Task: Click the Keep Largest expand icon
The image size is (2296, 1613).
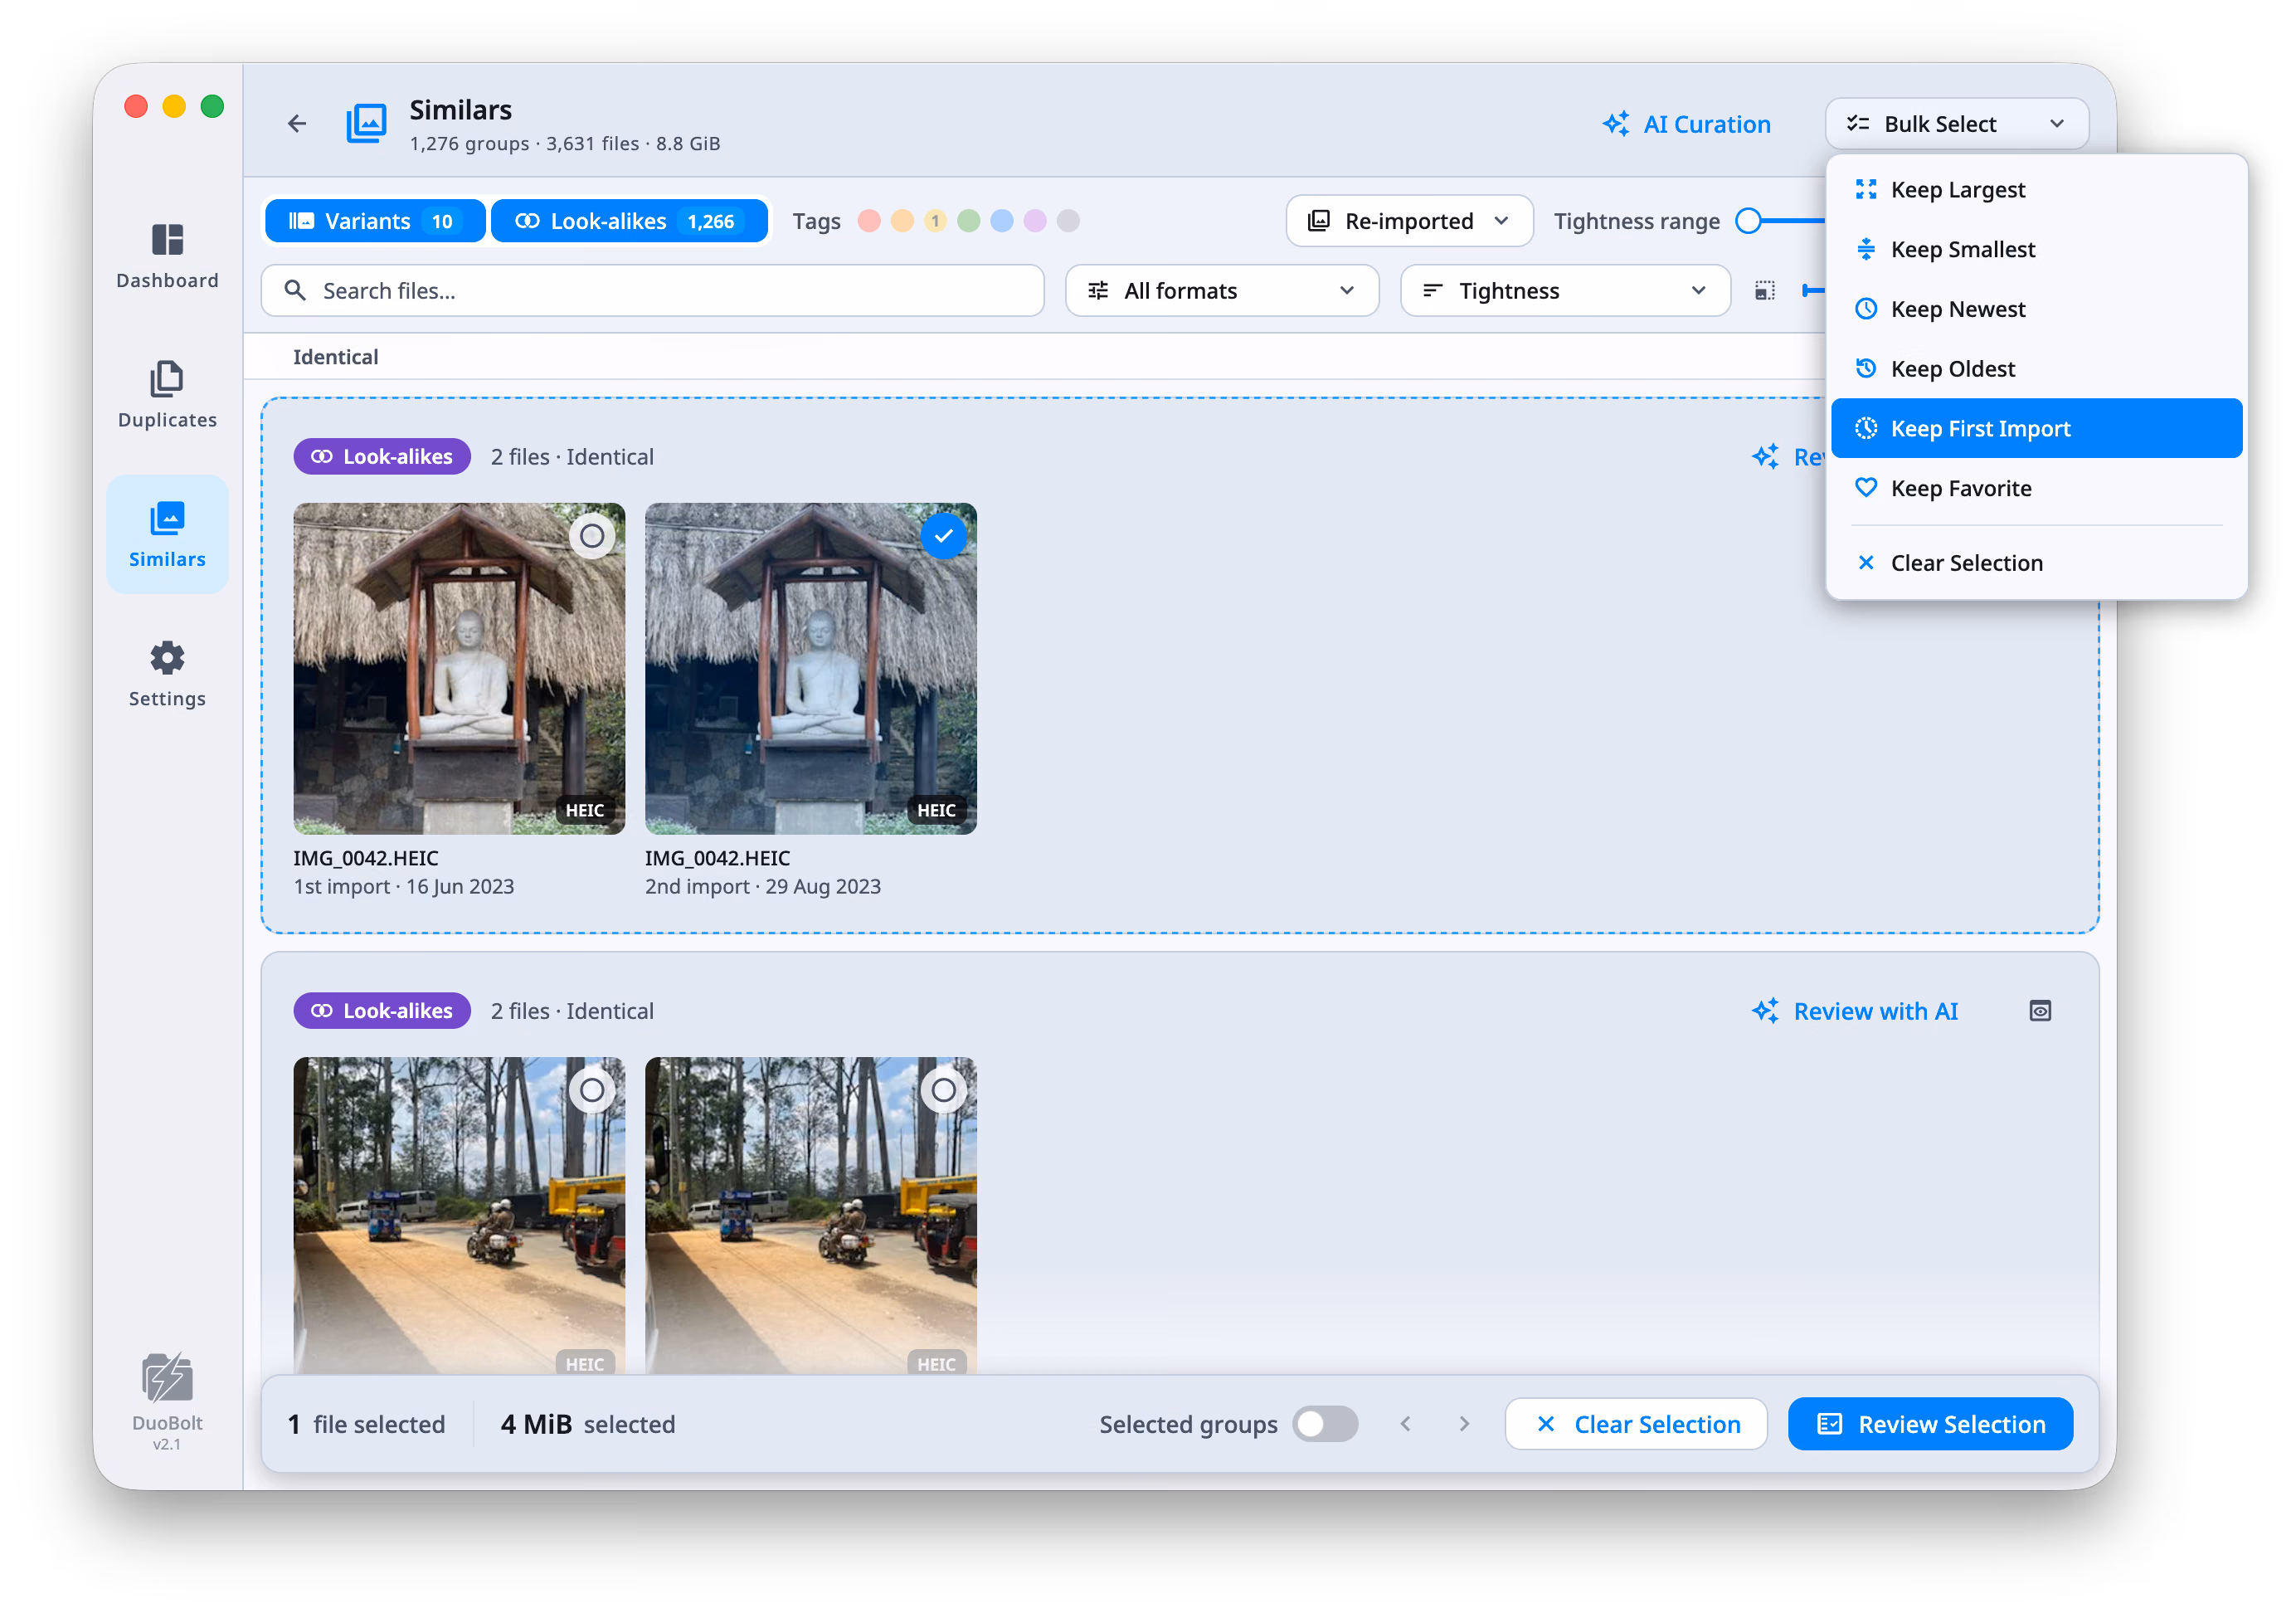Action: (x=1866, y=189)
